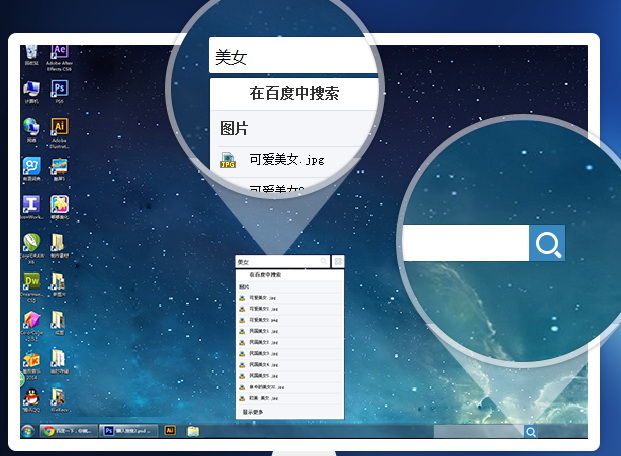Open the blue Youdao dictionary desktop shortcut
Screen dimensions: 621x456
pyautogui.click(x=31, y=169)
